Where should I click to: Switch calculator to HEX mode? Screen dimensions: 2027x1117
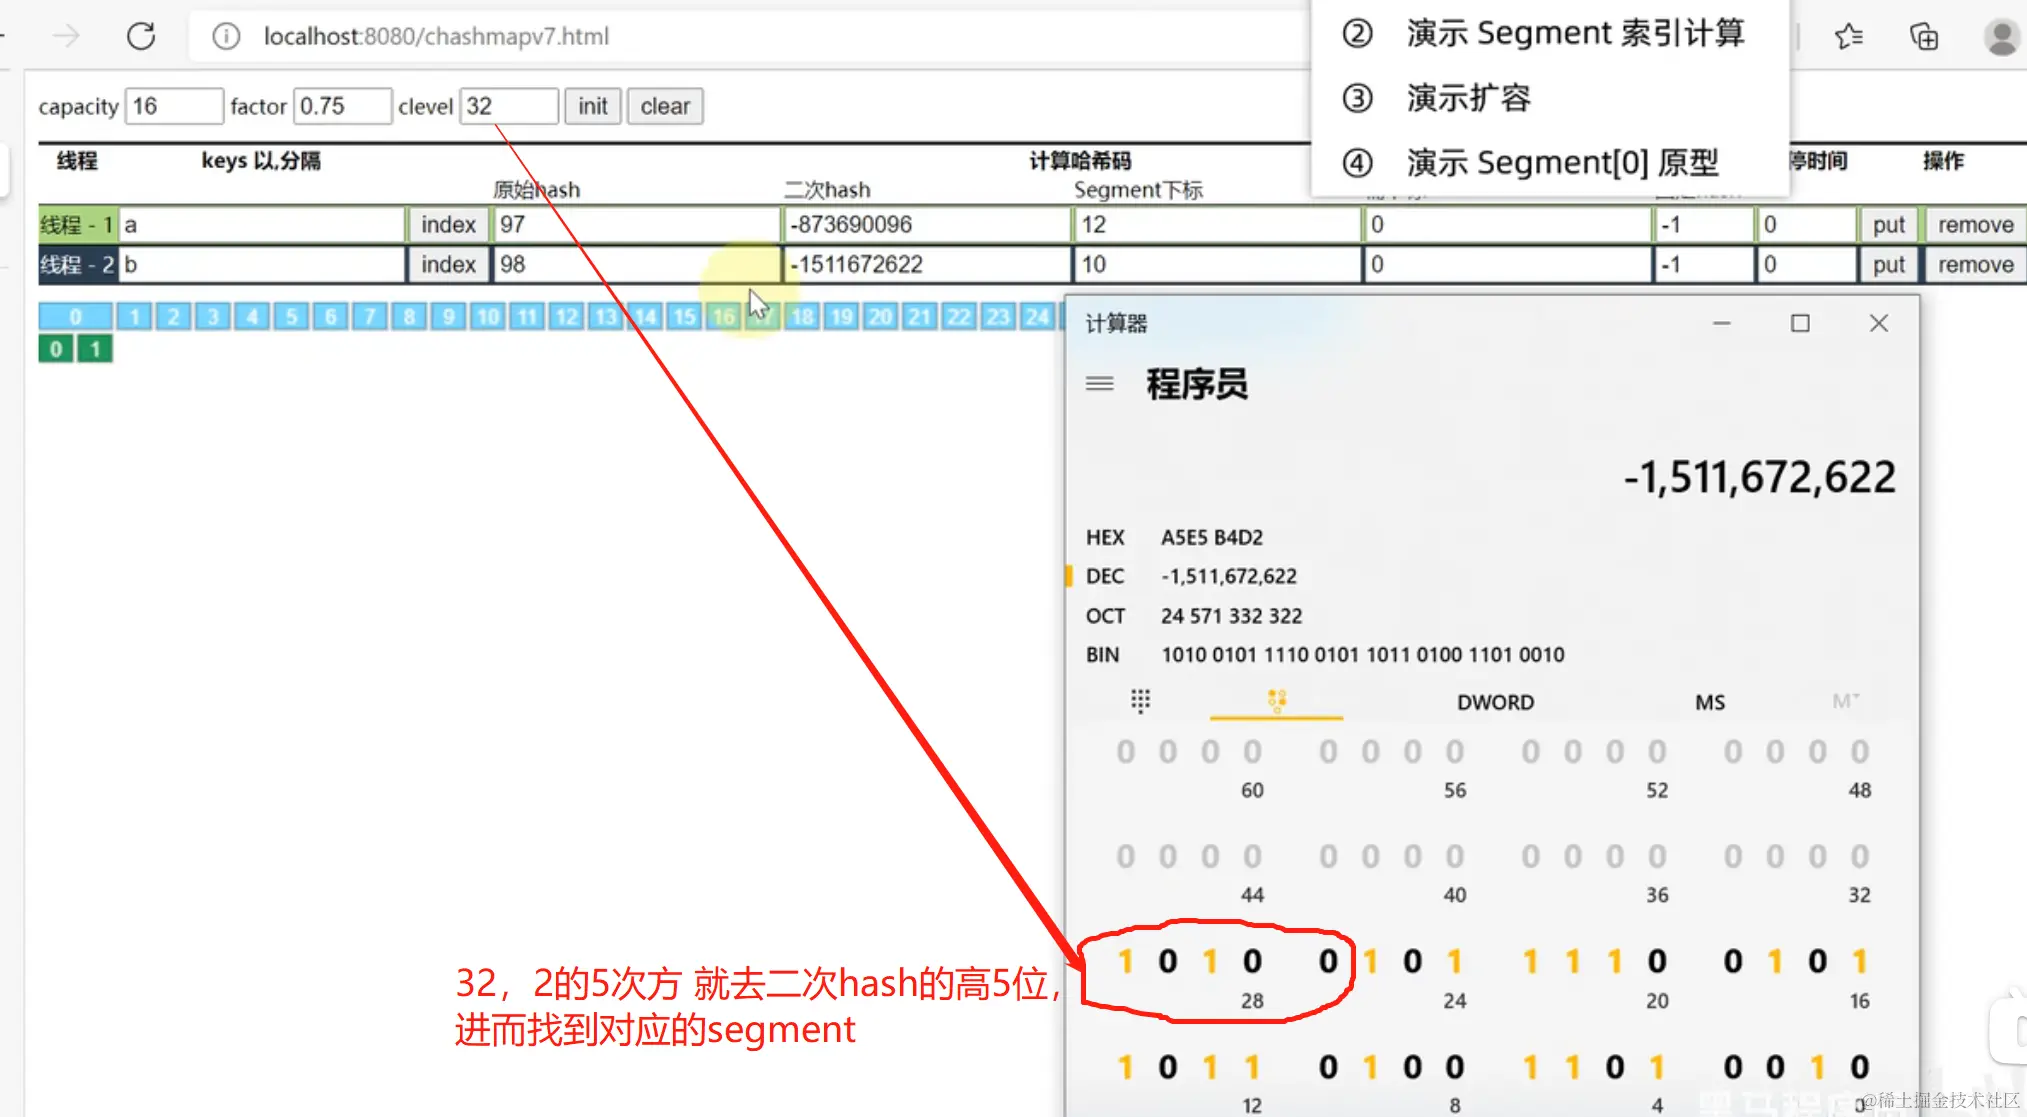point(1104,537)
